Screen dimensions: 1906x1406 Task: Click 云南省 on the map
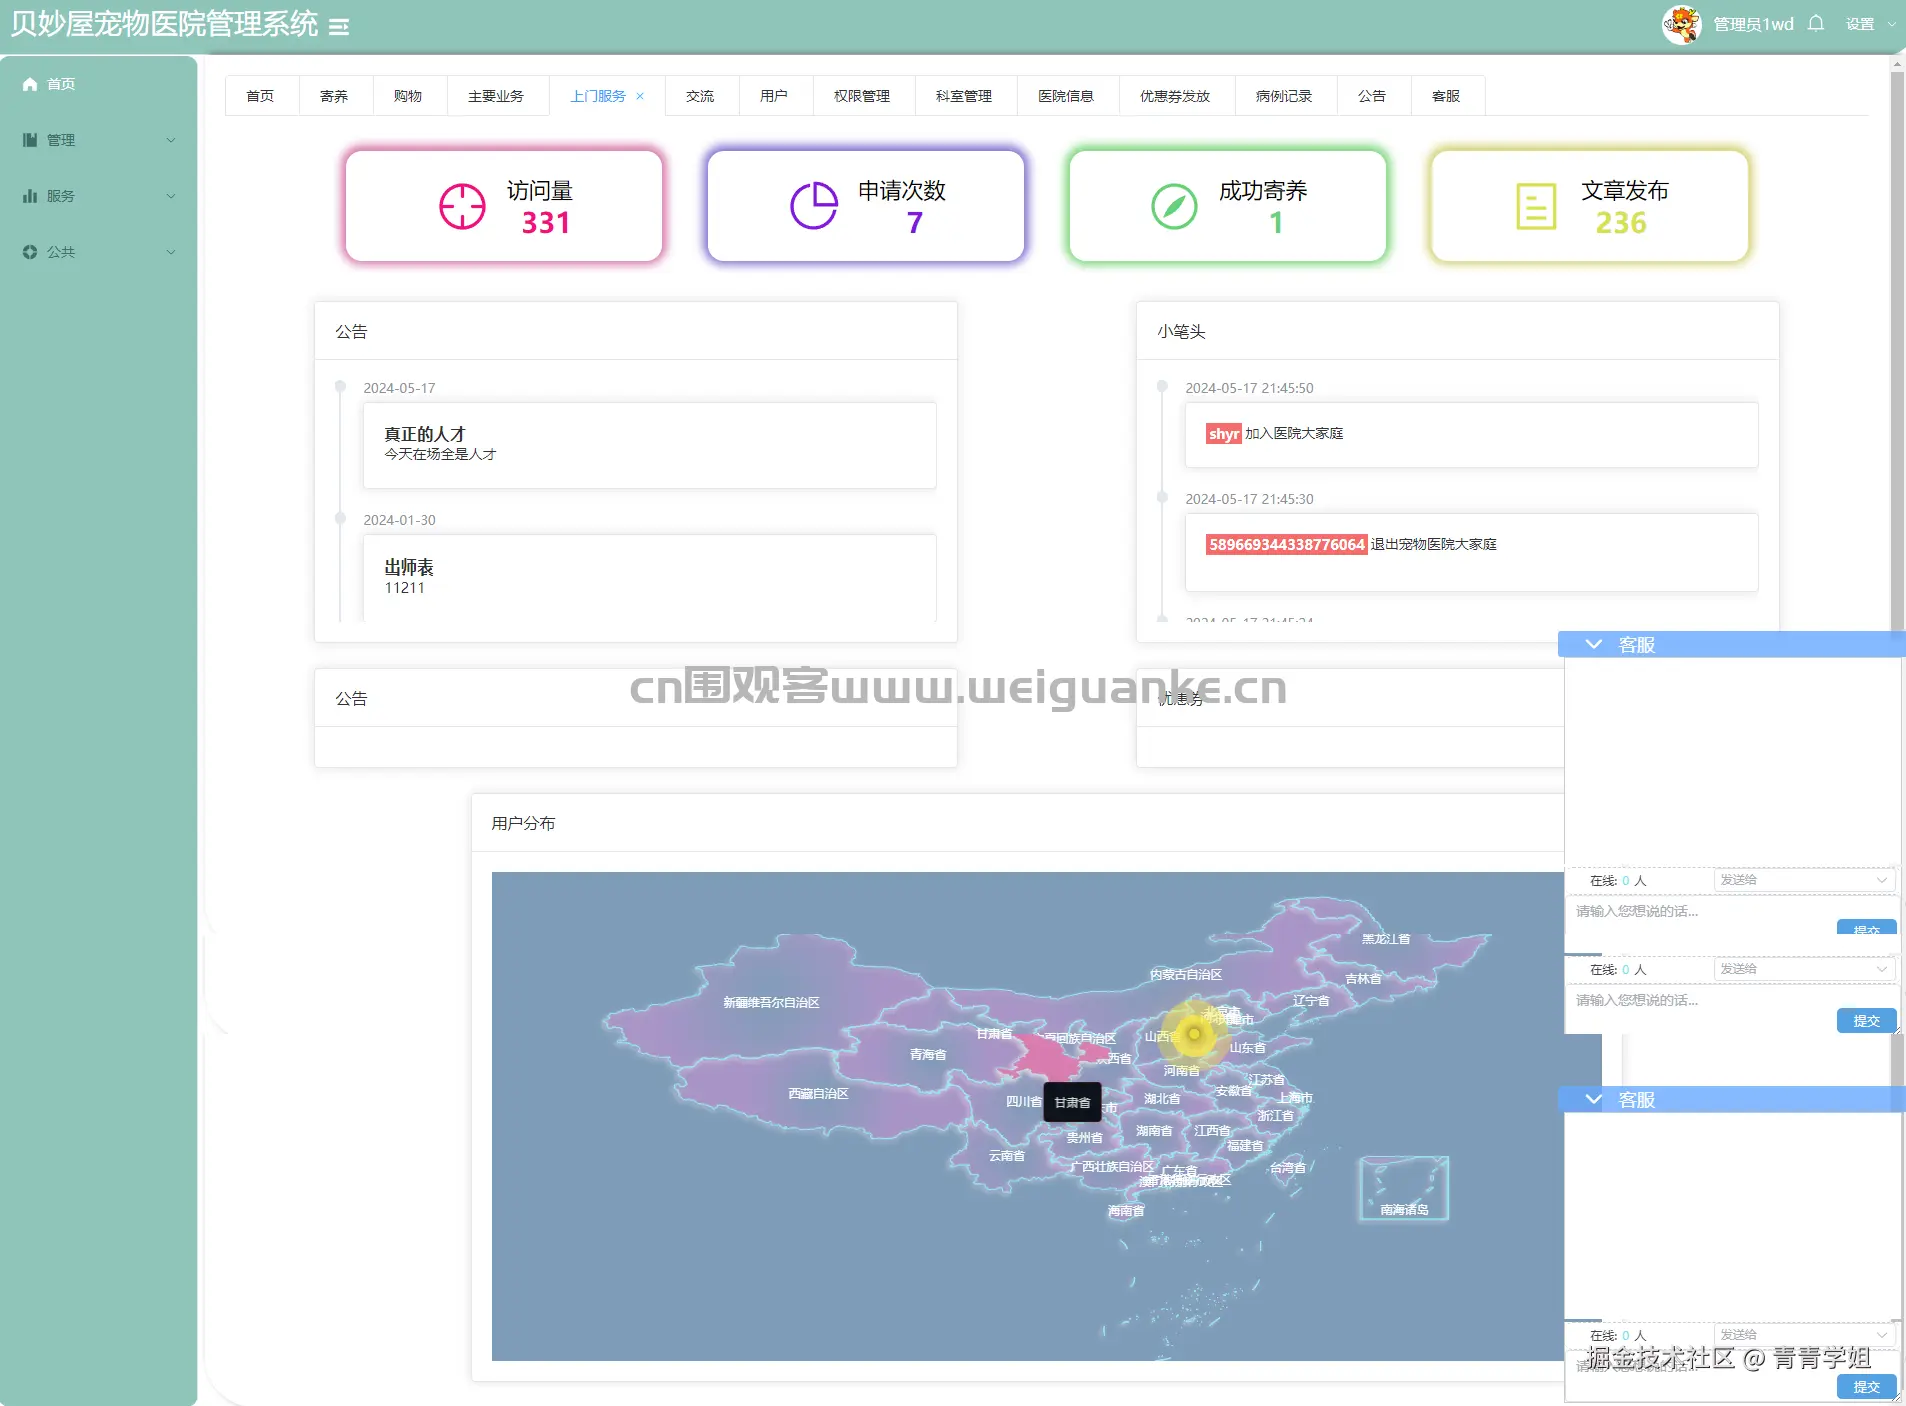1007,1156
